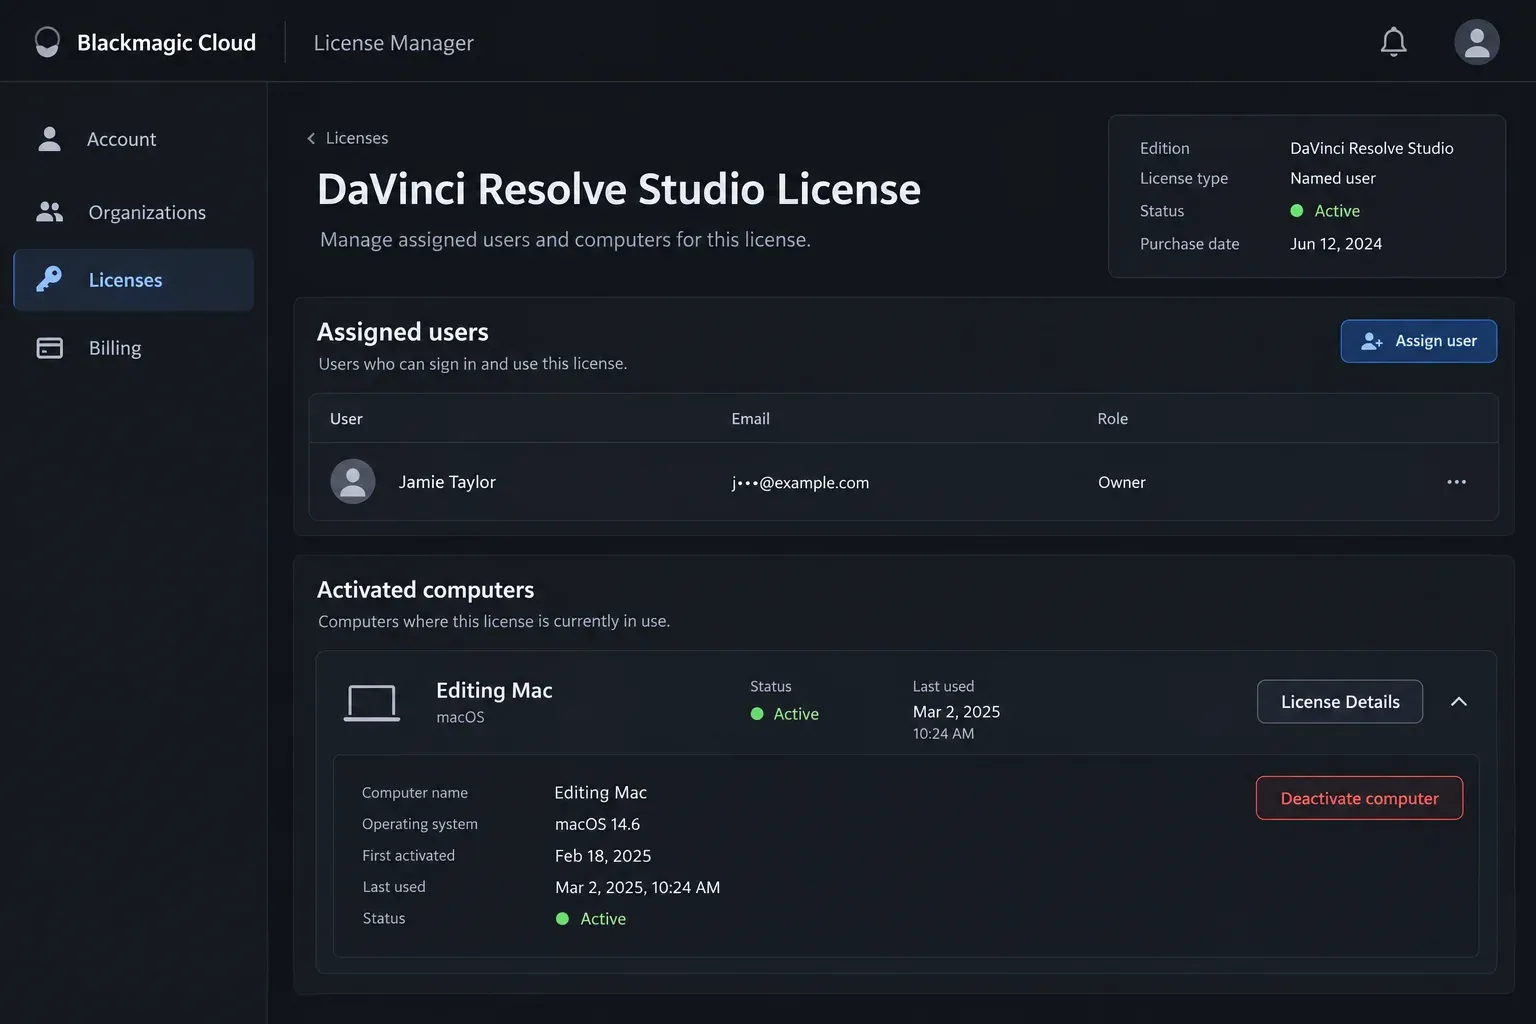This screenshot has height=1024, width=1536.
Task: Click the Blackmagic Cloud title text
Action: (x=166, y=42)
